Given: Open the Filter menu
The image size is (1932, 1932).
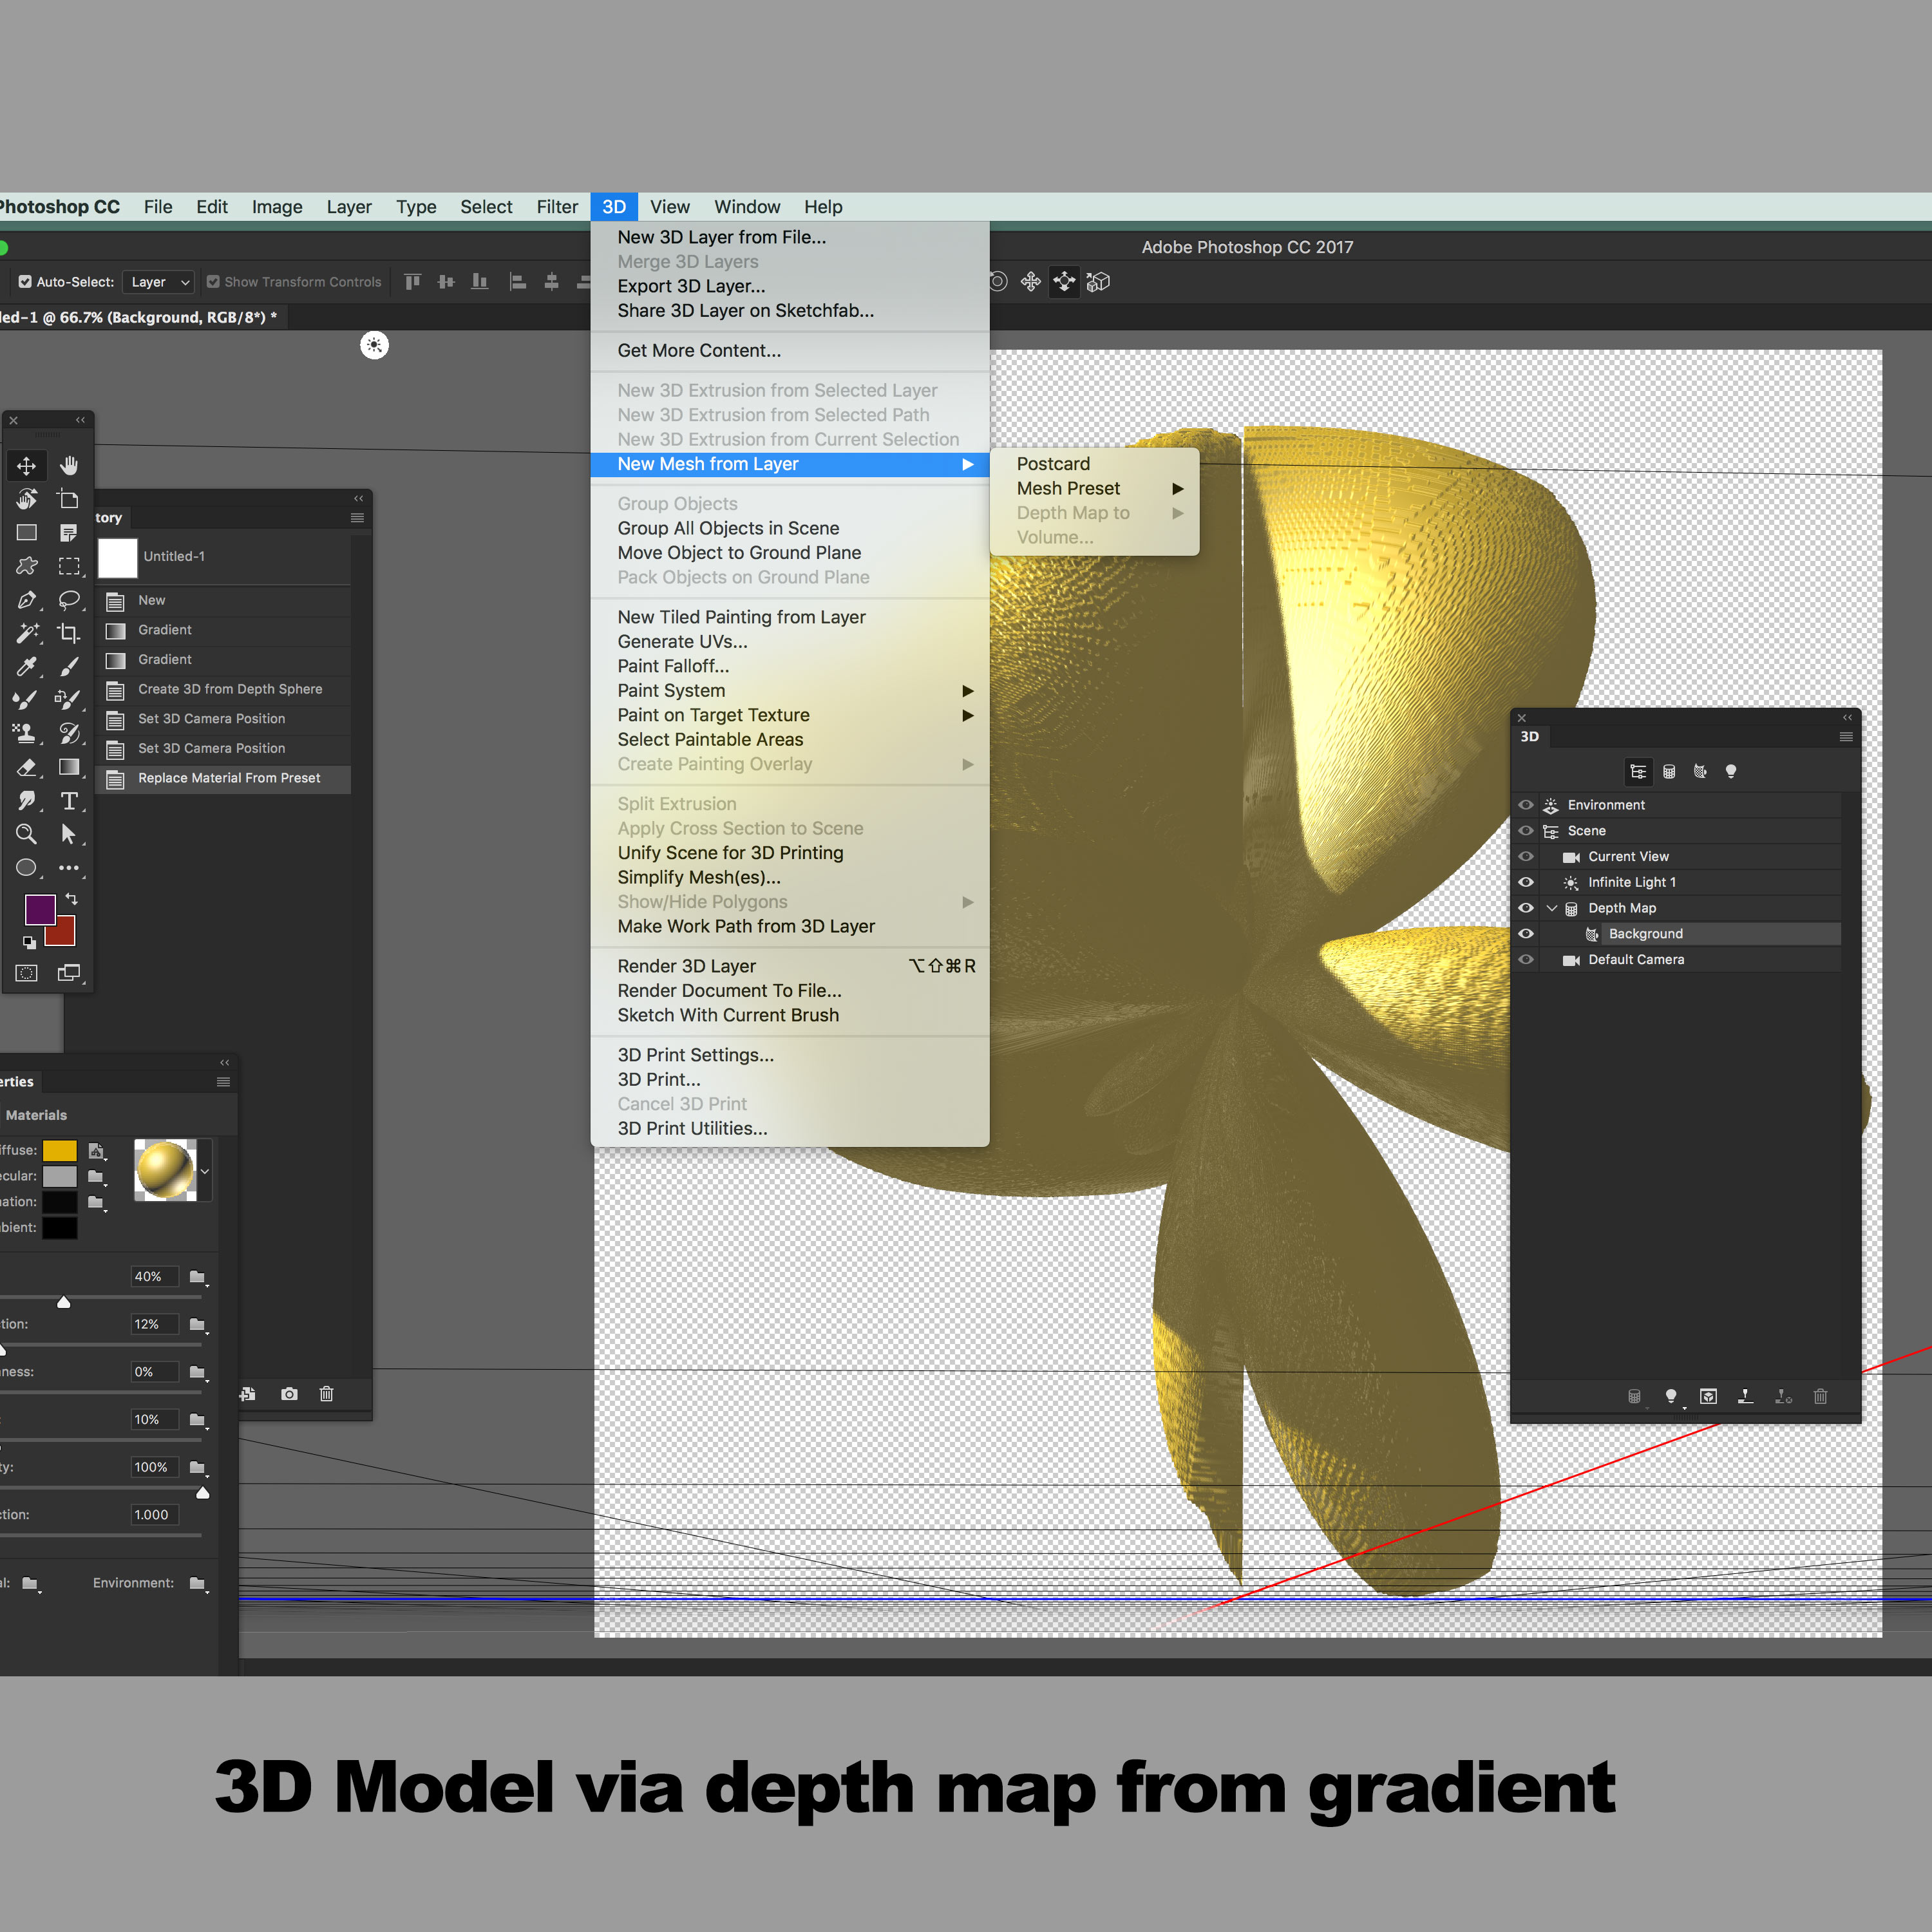Looking at the screenshot, I should 557,207.
